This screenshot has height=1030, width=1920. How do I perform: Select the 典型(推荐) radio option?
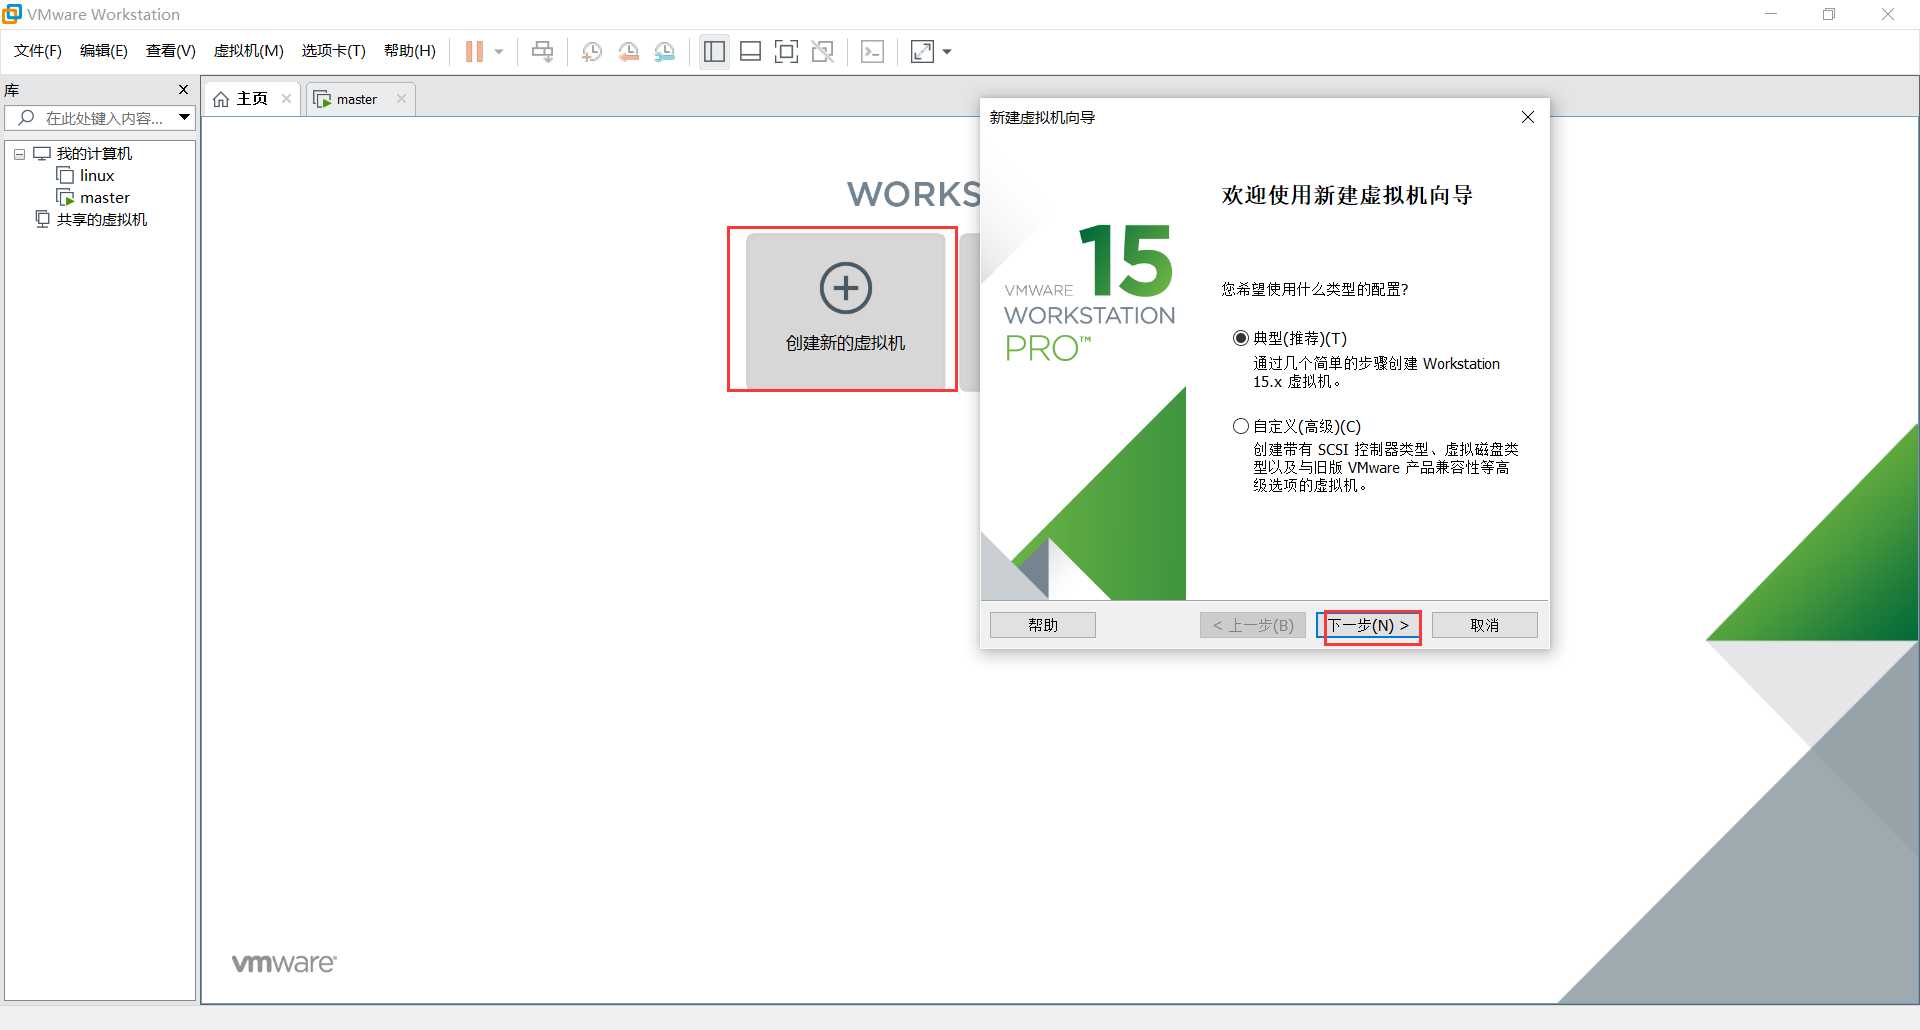tap(1241, 338)
